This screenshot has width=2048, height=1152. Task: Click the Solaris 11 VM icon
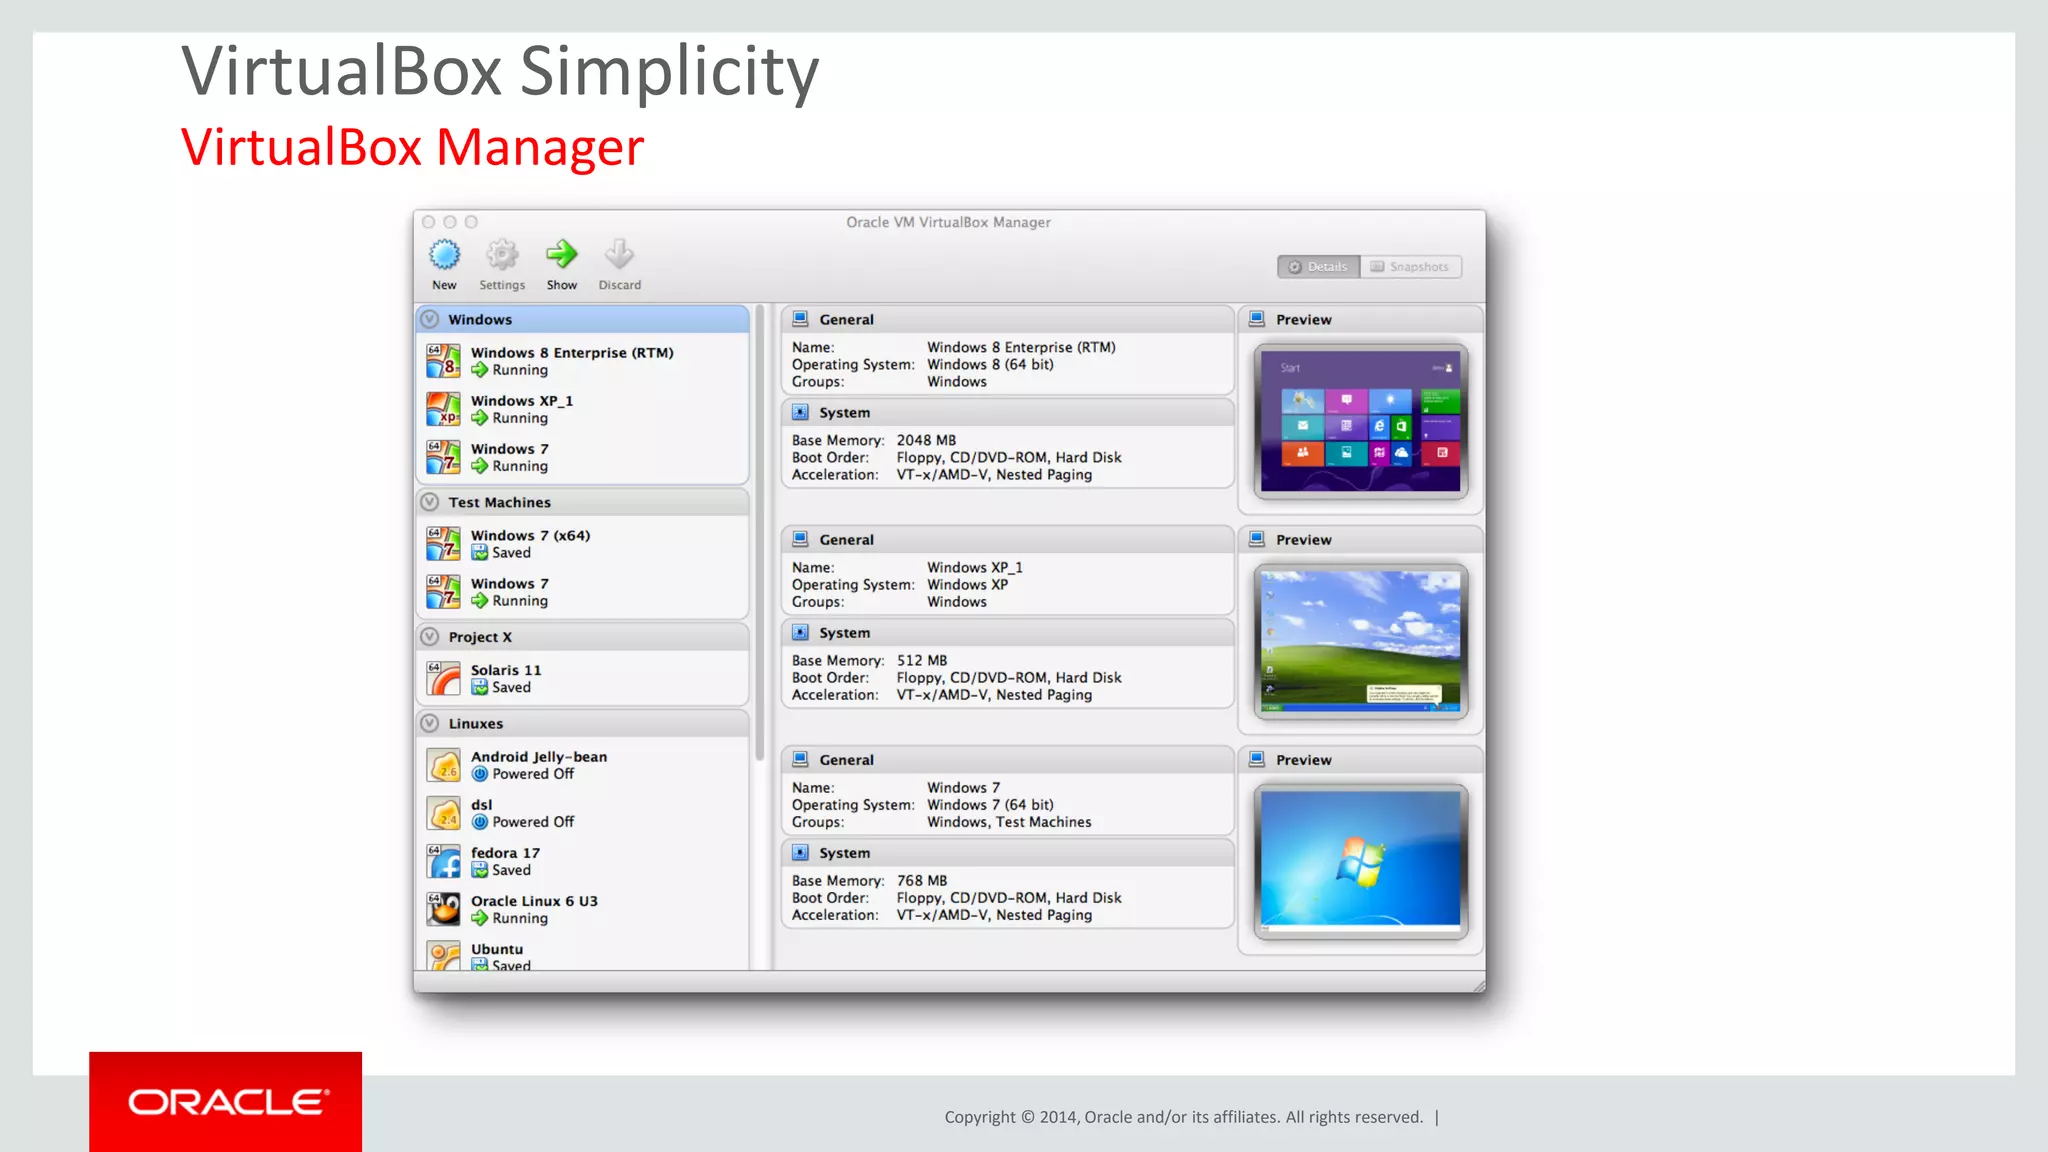click(x=443, y=678)
